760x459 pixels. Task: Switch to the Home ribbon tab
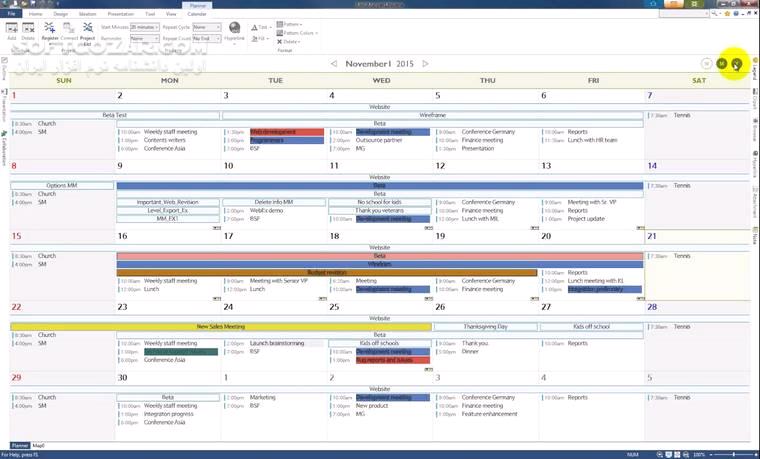35,14
